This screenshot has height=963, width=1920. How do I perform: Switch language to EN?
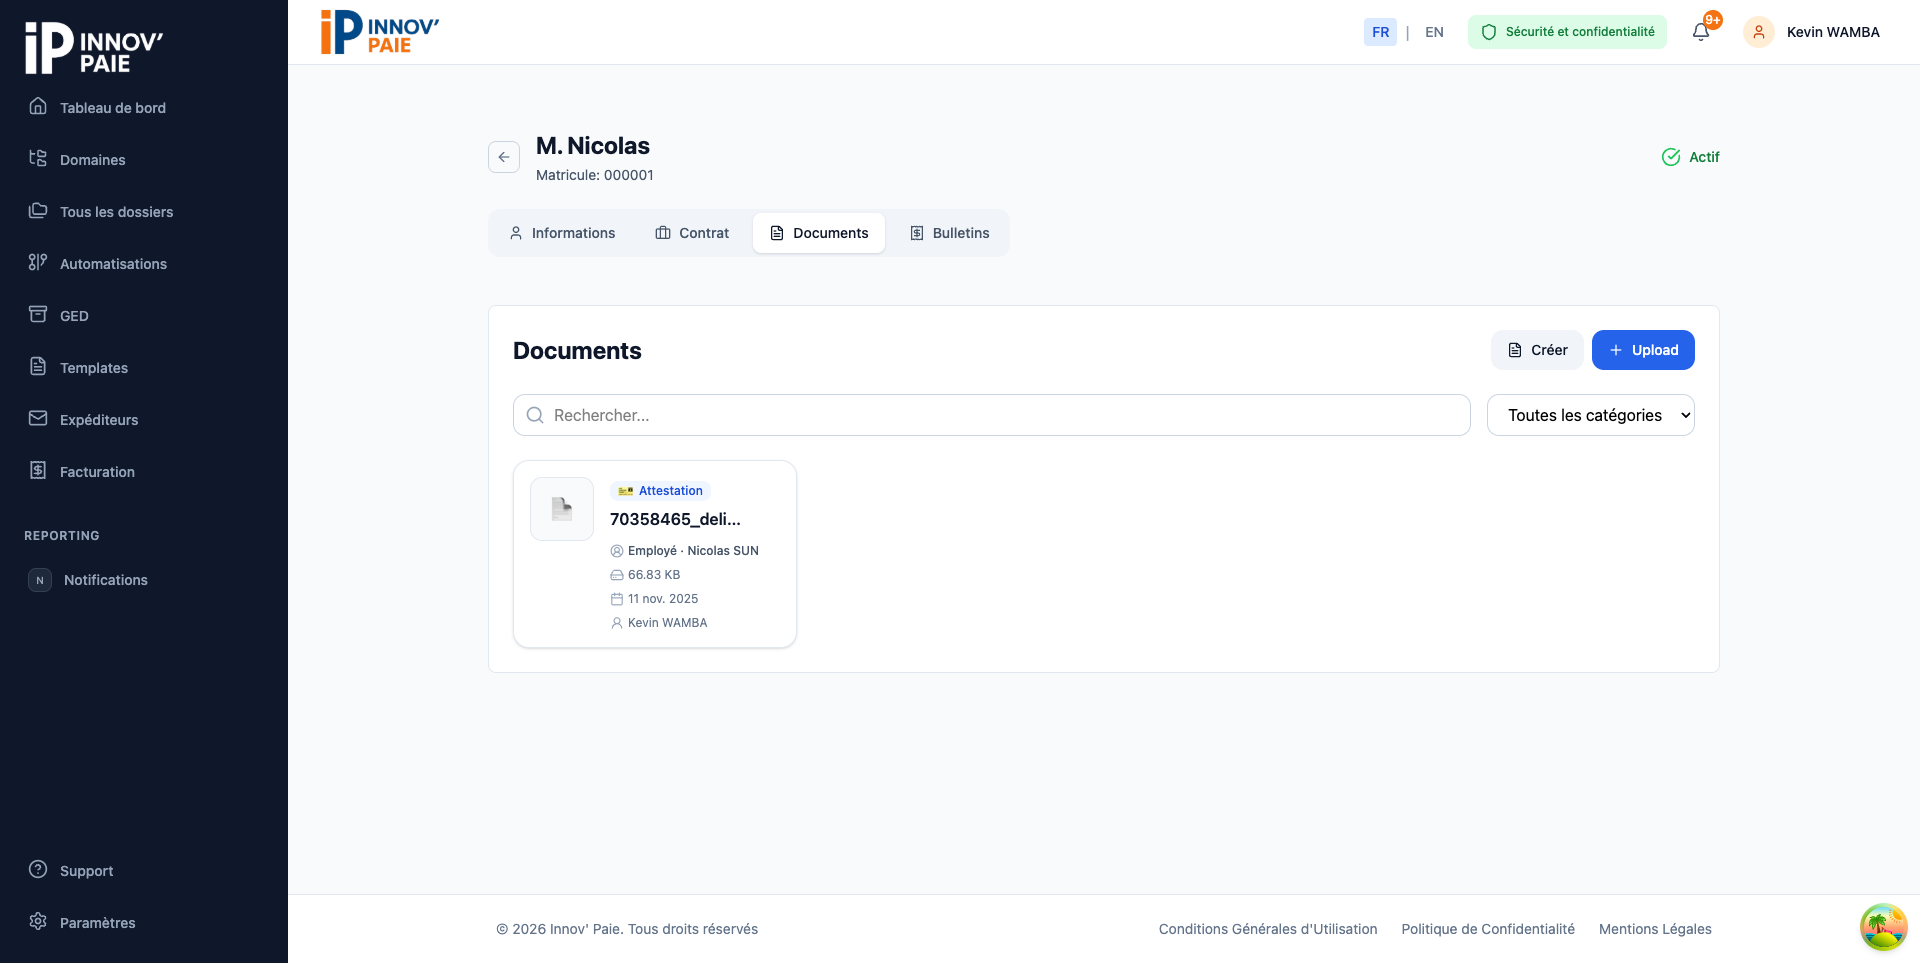[x=1434, y=32]
